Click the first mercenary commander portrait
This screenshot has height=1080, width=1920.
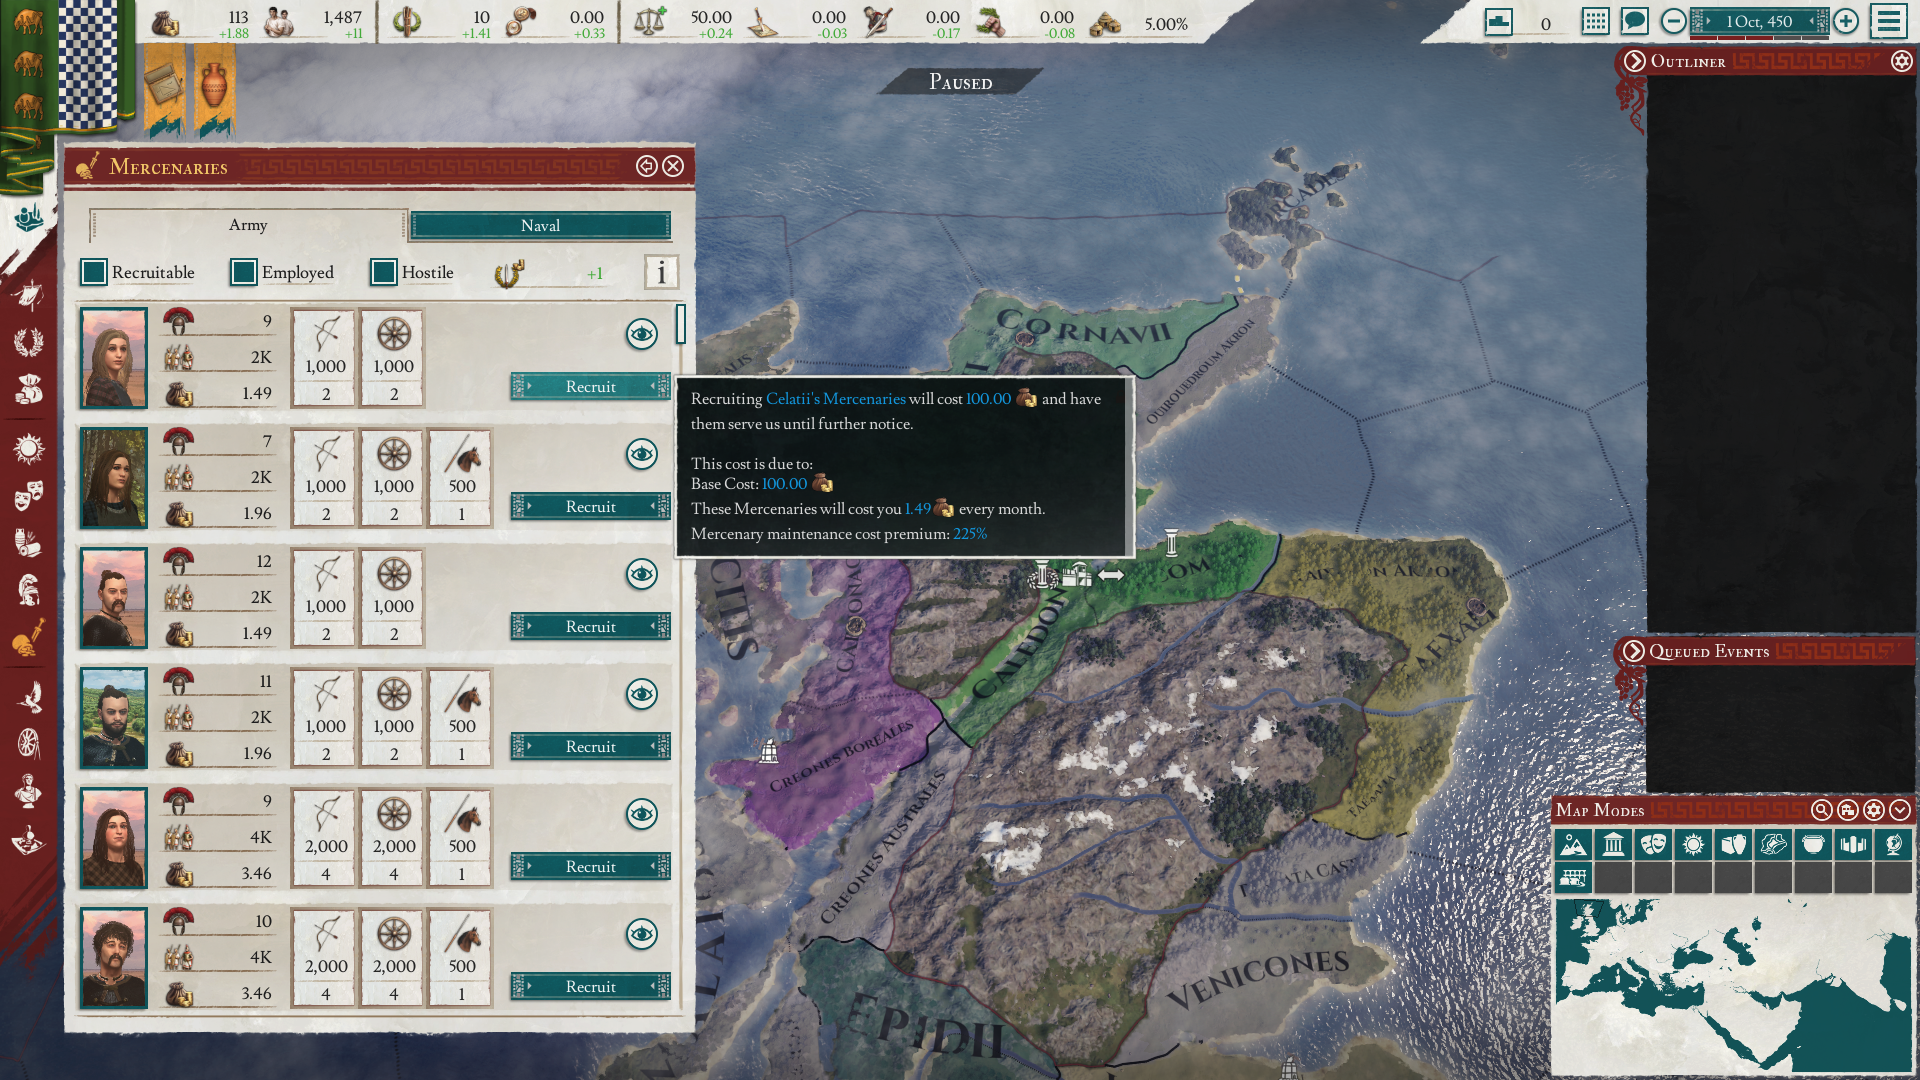tap(114, 358)
